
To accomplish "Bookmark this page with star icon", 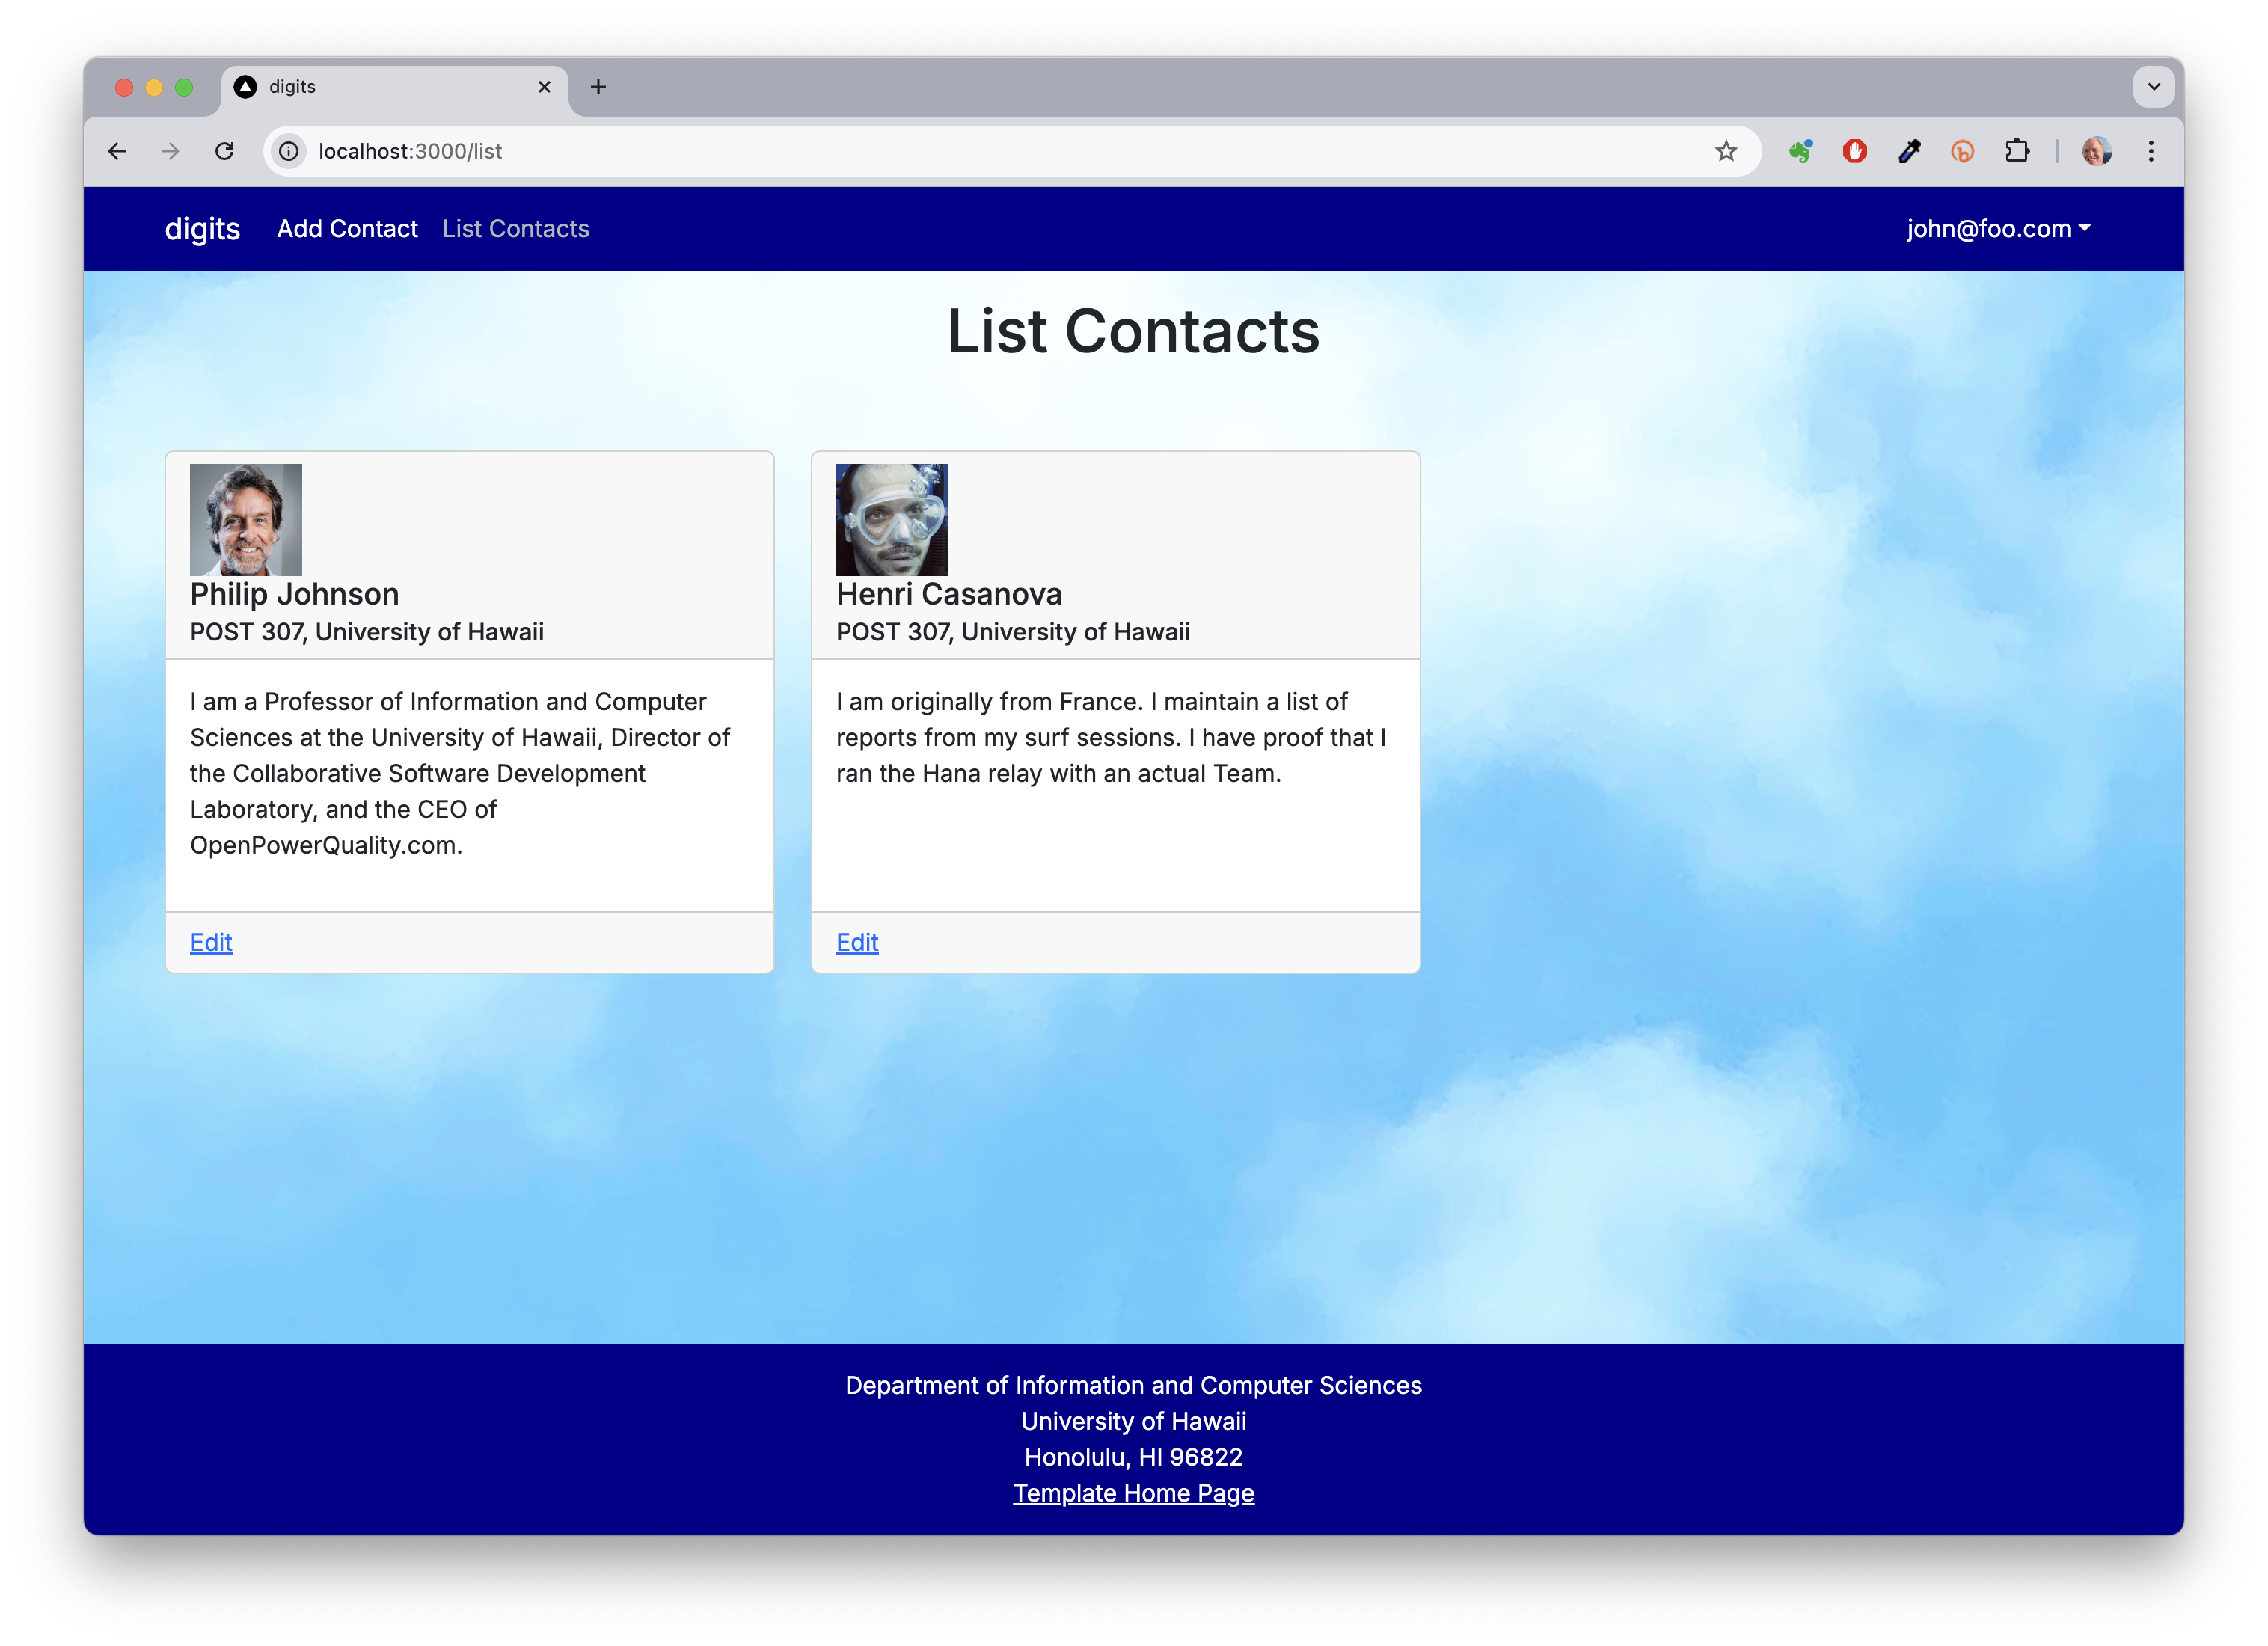I will tap(1726, 151).
